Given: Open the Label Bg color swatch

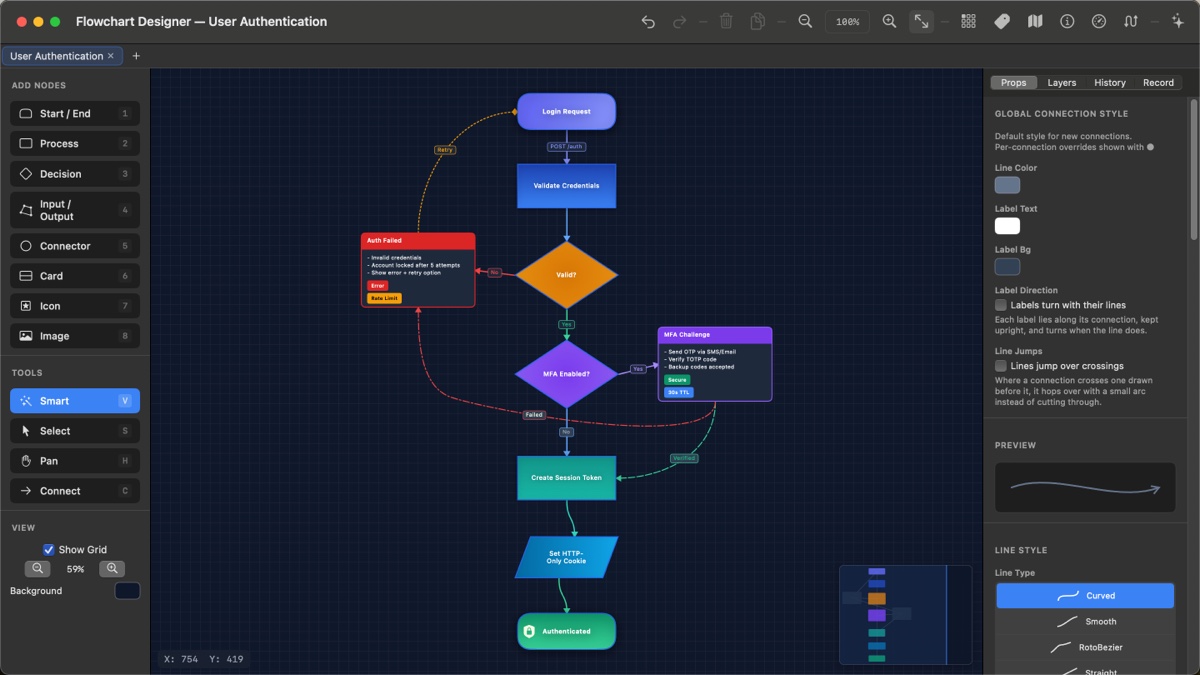Looking at the screenshot, I should pyautogui.click(x=1007, y=267).
